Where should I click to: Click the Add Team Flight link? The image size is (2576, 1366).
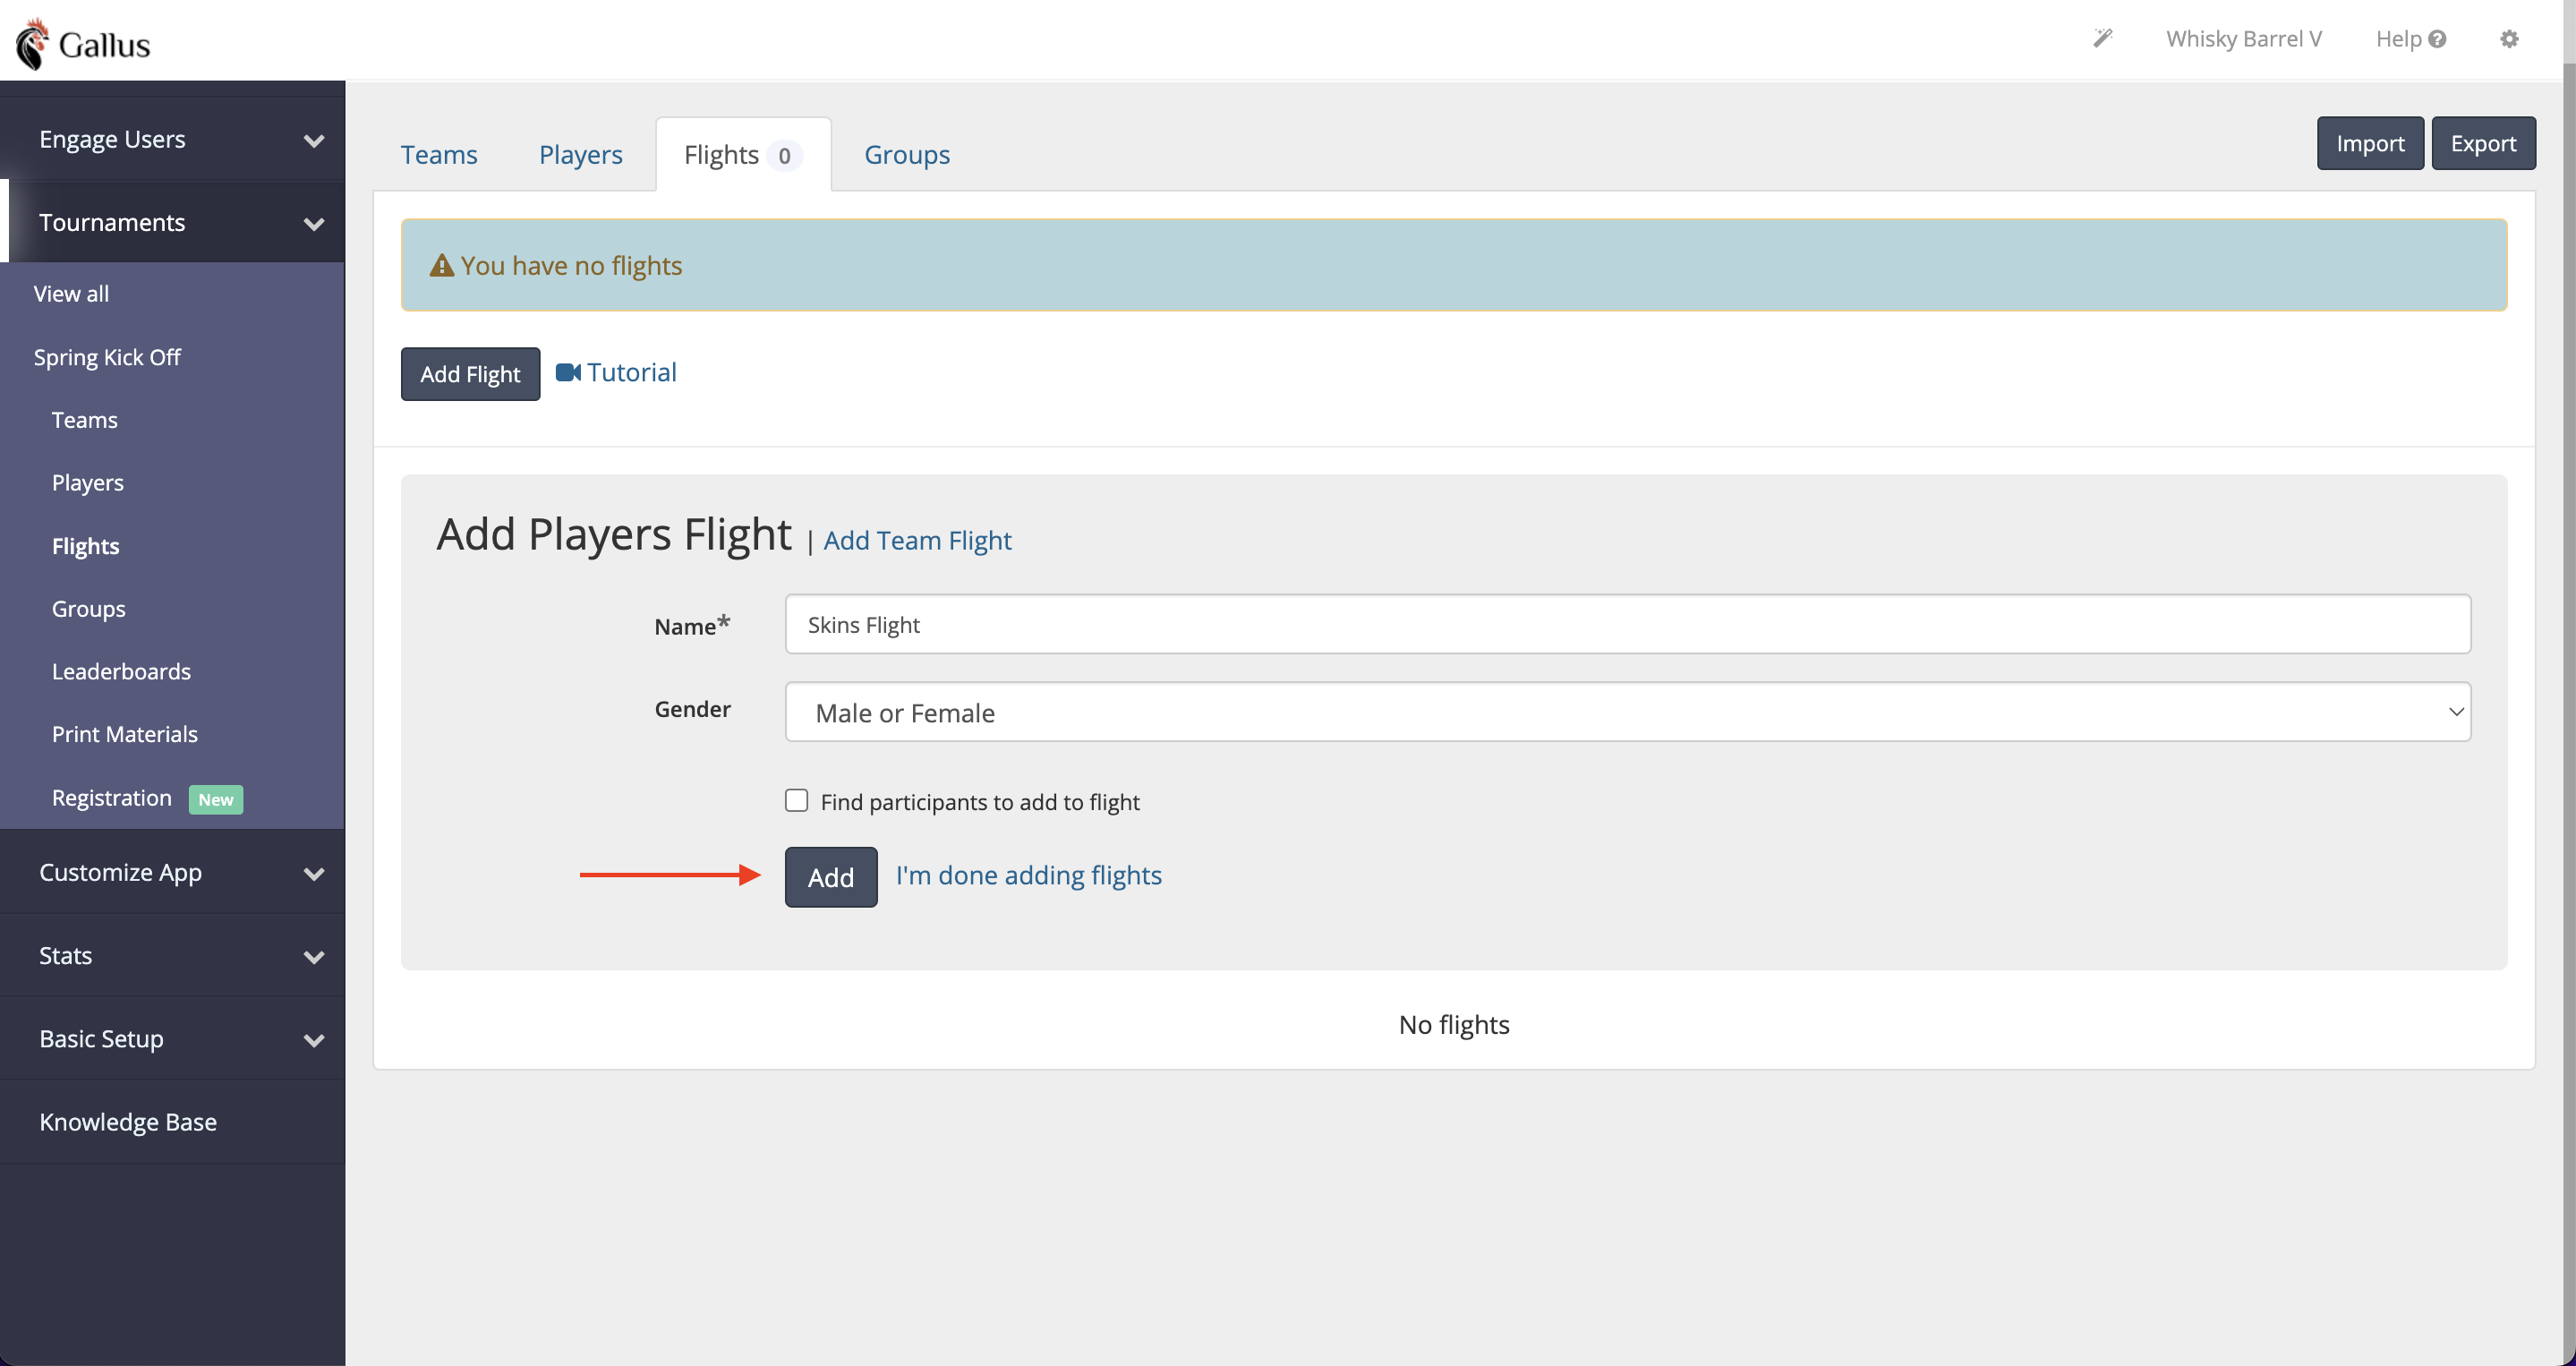[x=917, y=540]
